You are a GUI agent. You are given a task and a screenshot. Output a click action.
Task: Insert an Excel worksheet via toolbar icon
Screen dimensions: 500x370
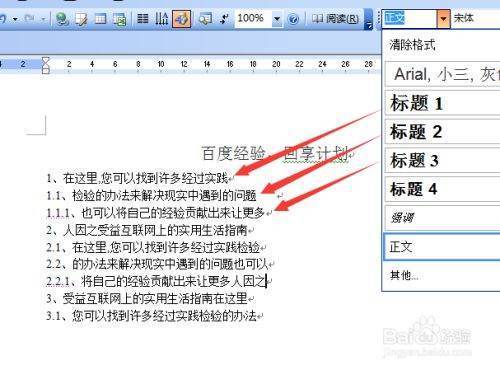(x=119, y=19)
